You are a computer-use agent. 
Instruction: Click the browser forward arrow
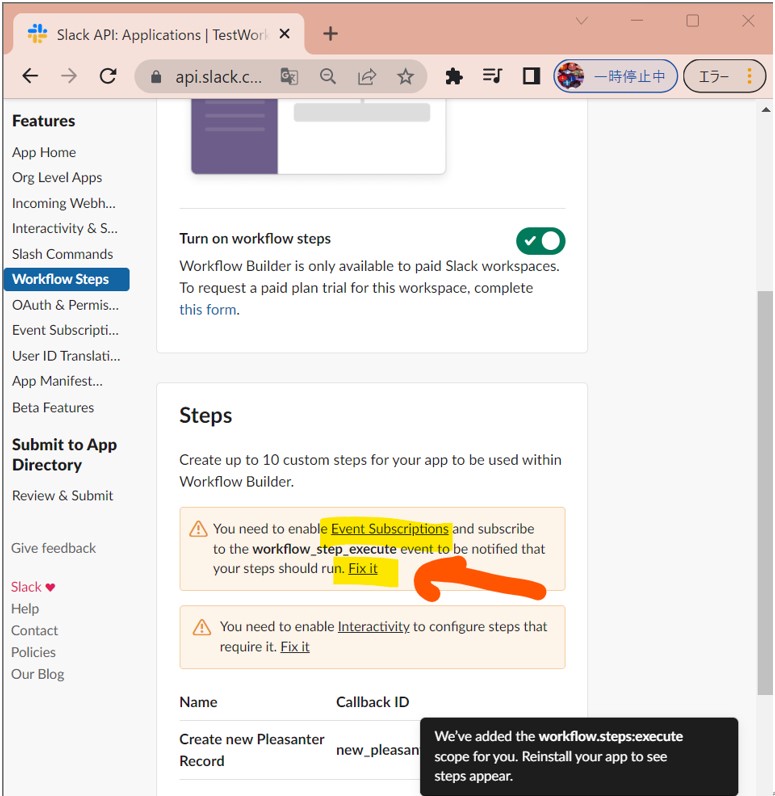click(x=69, y=76)
